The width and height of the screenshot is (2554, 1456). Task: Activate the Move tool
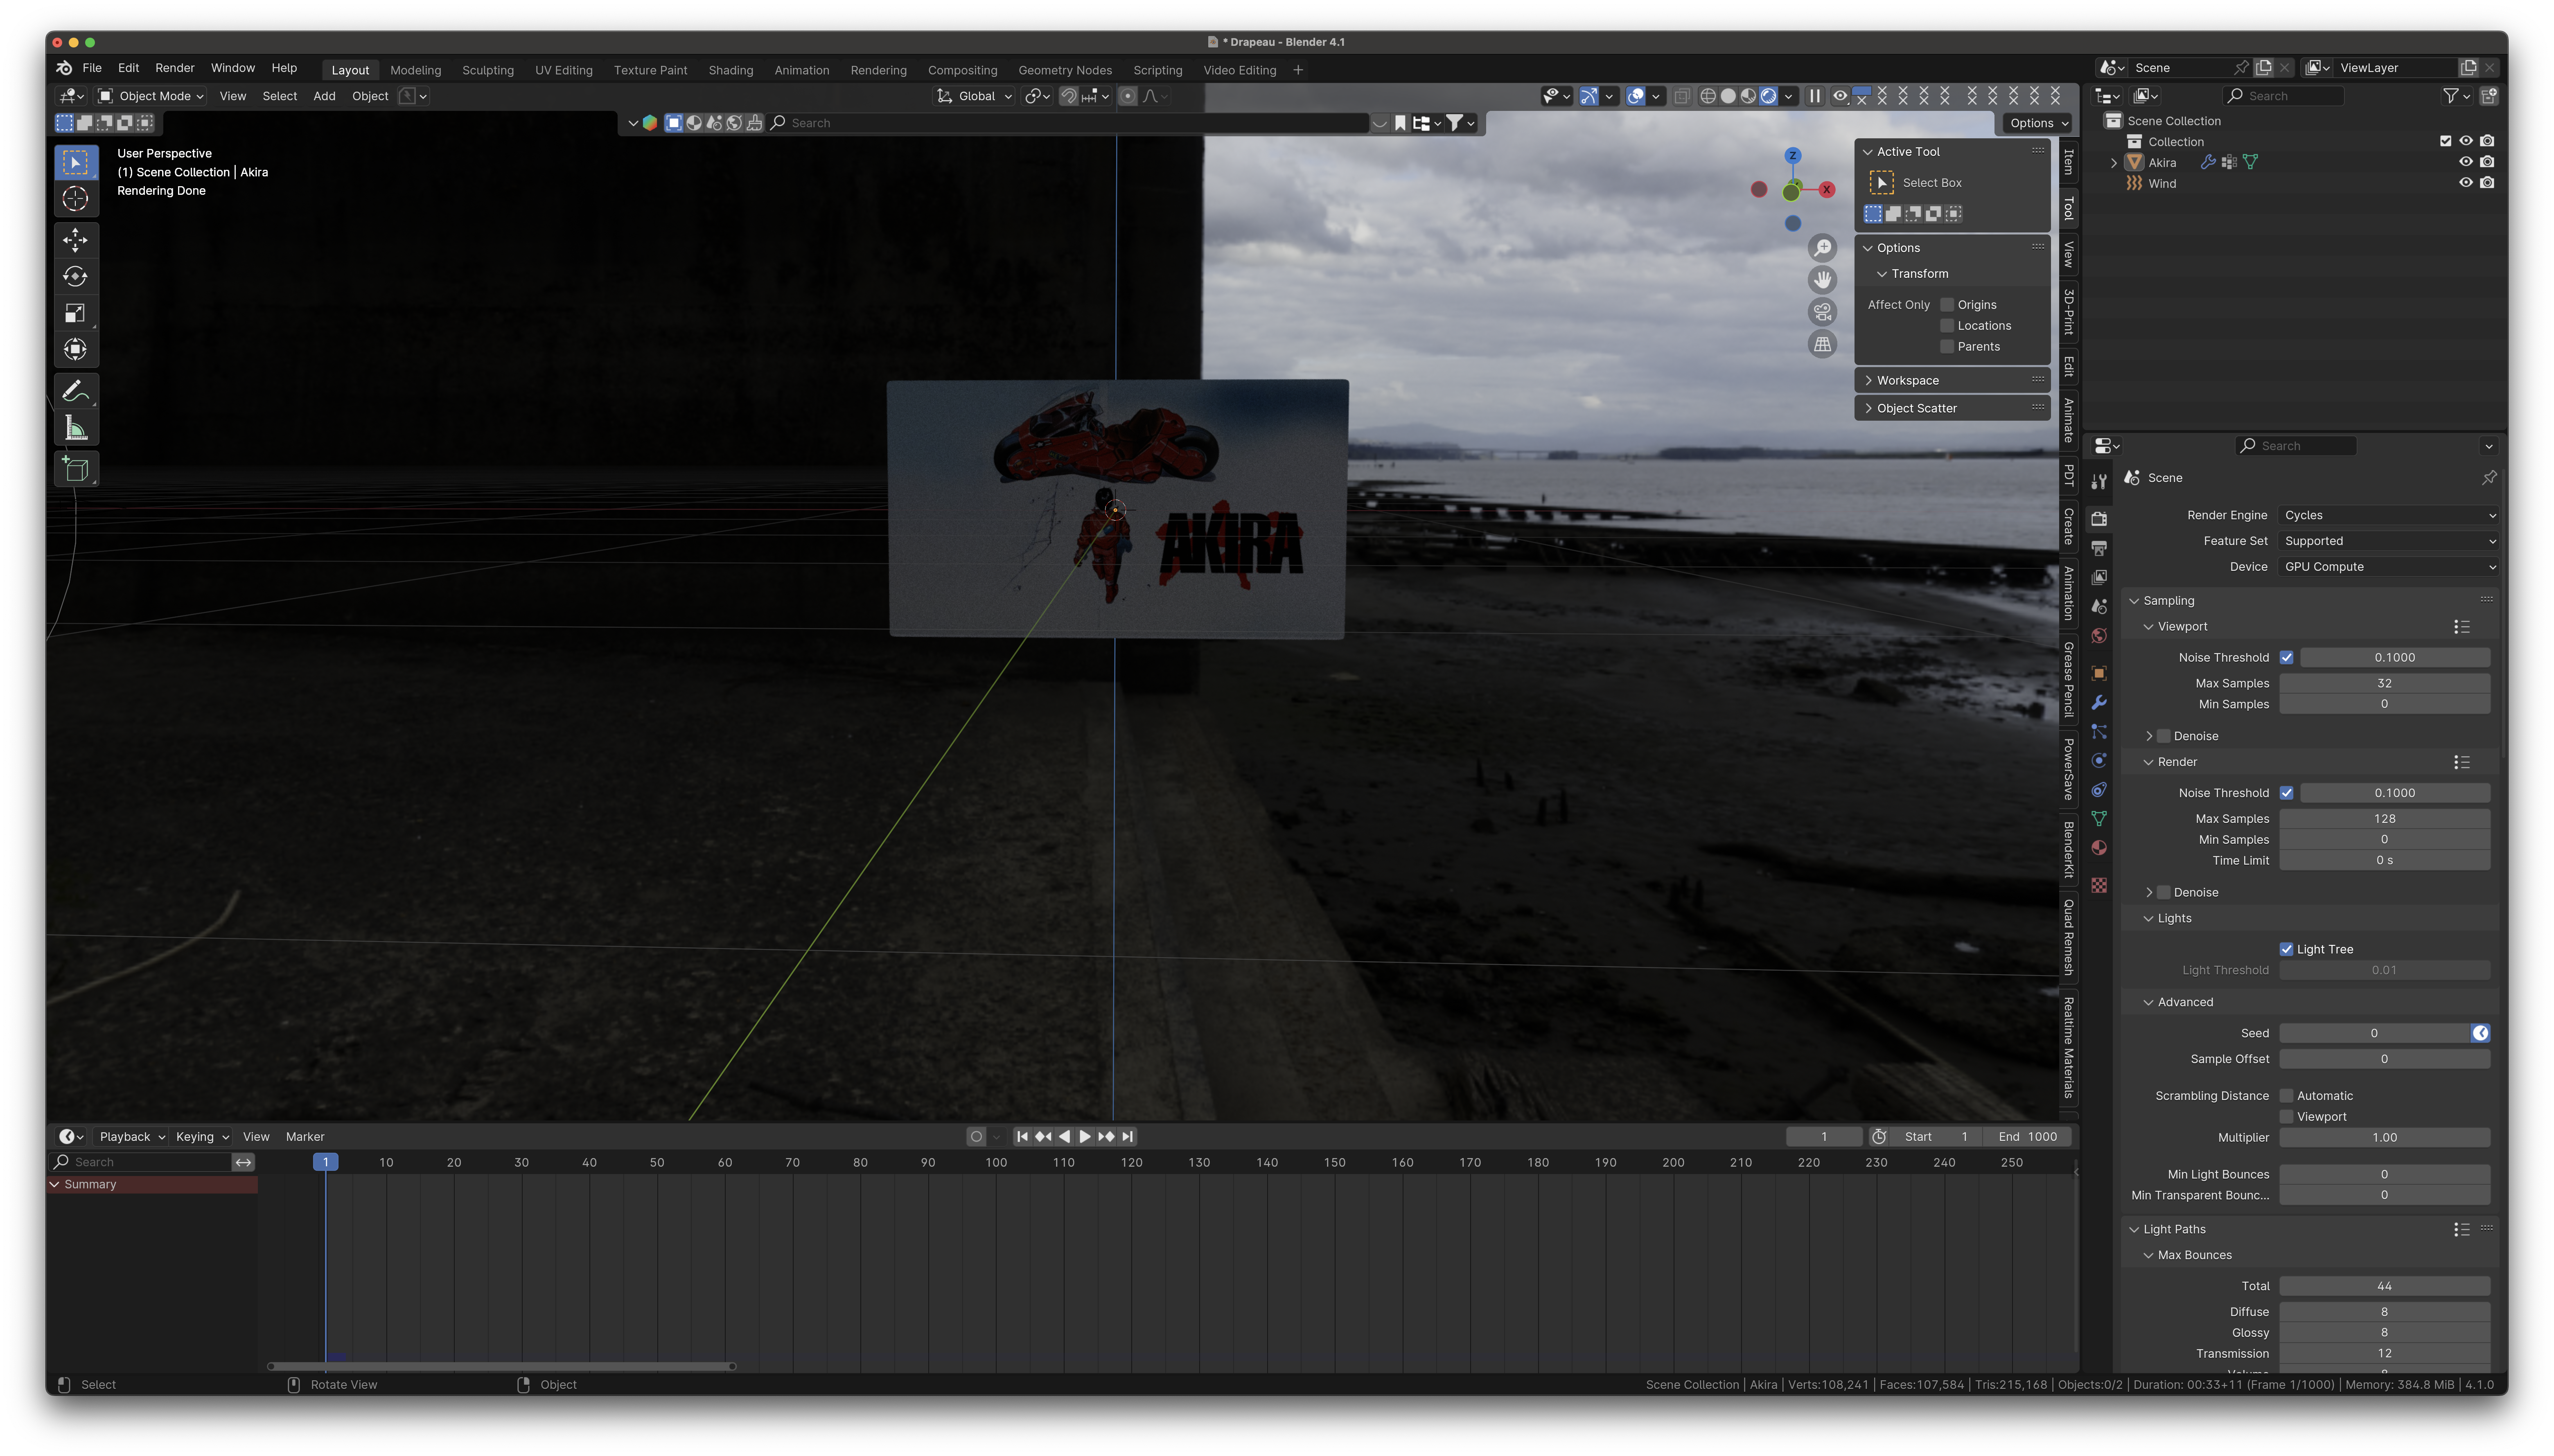point(75,240)
